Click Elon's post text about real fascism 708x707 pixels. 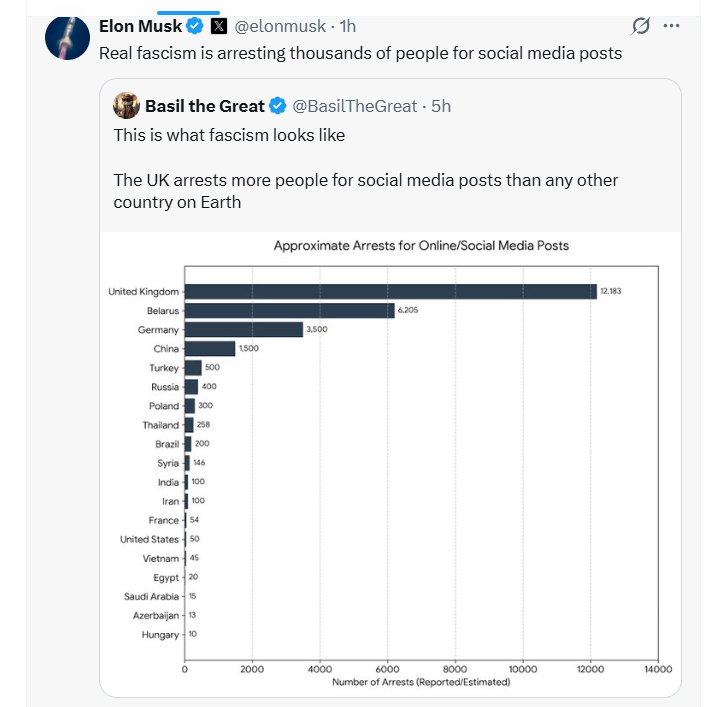click(360, 53)
